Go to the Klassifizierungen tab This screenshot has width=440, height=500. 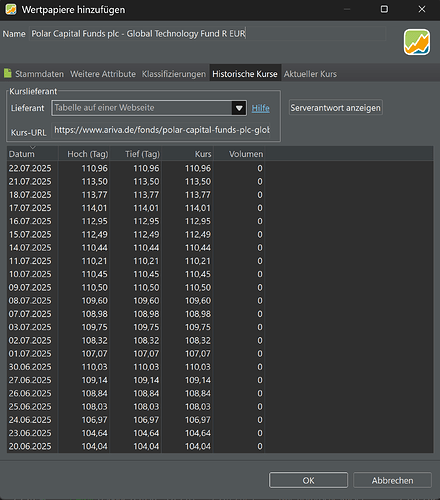click(174, 74)
